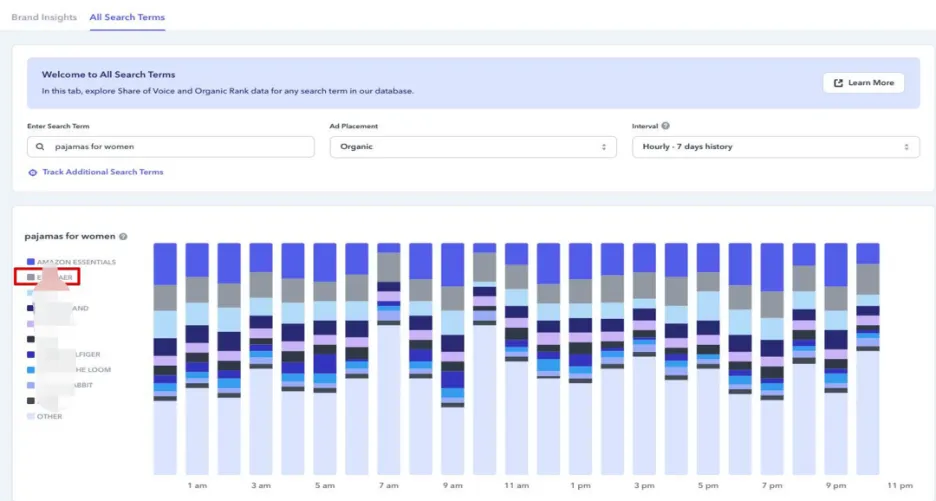Toggle the legend entry ending in 'ABBIT'
936x501 pixels.
(x=60, y=385)
